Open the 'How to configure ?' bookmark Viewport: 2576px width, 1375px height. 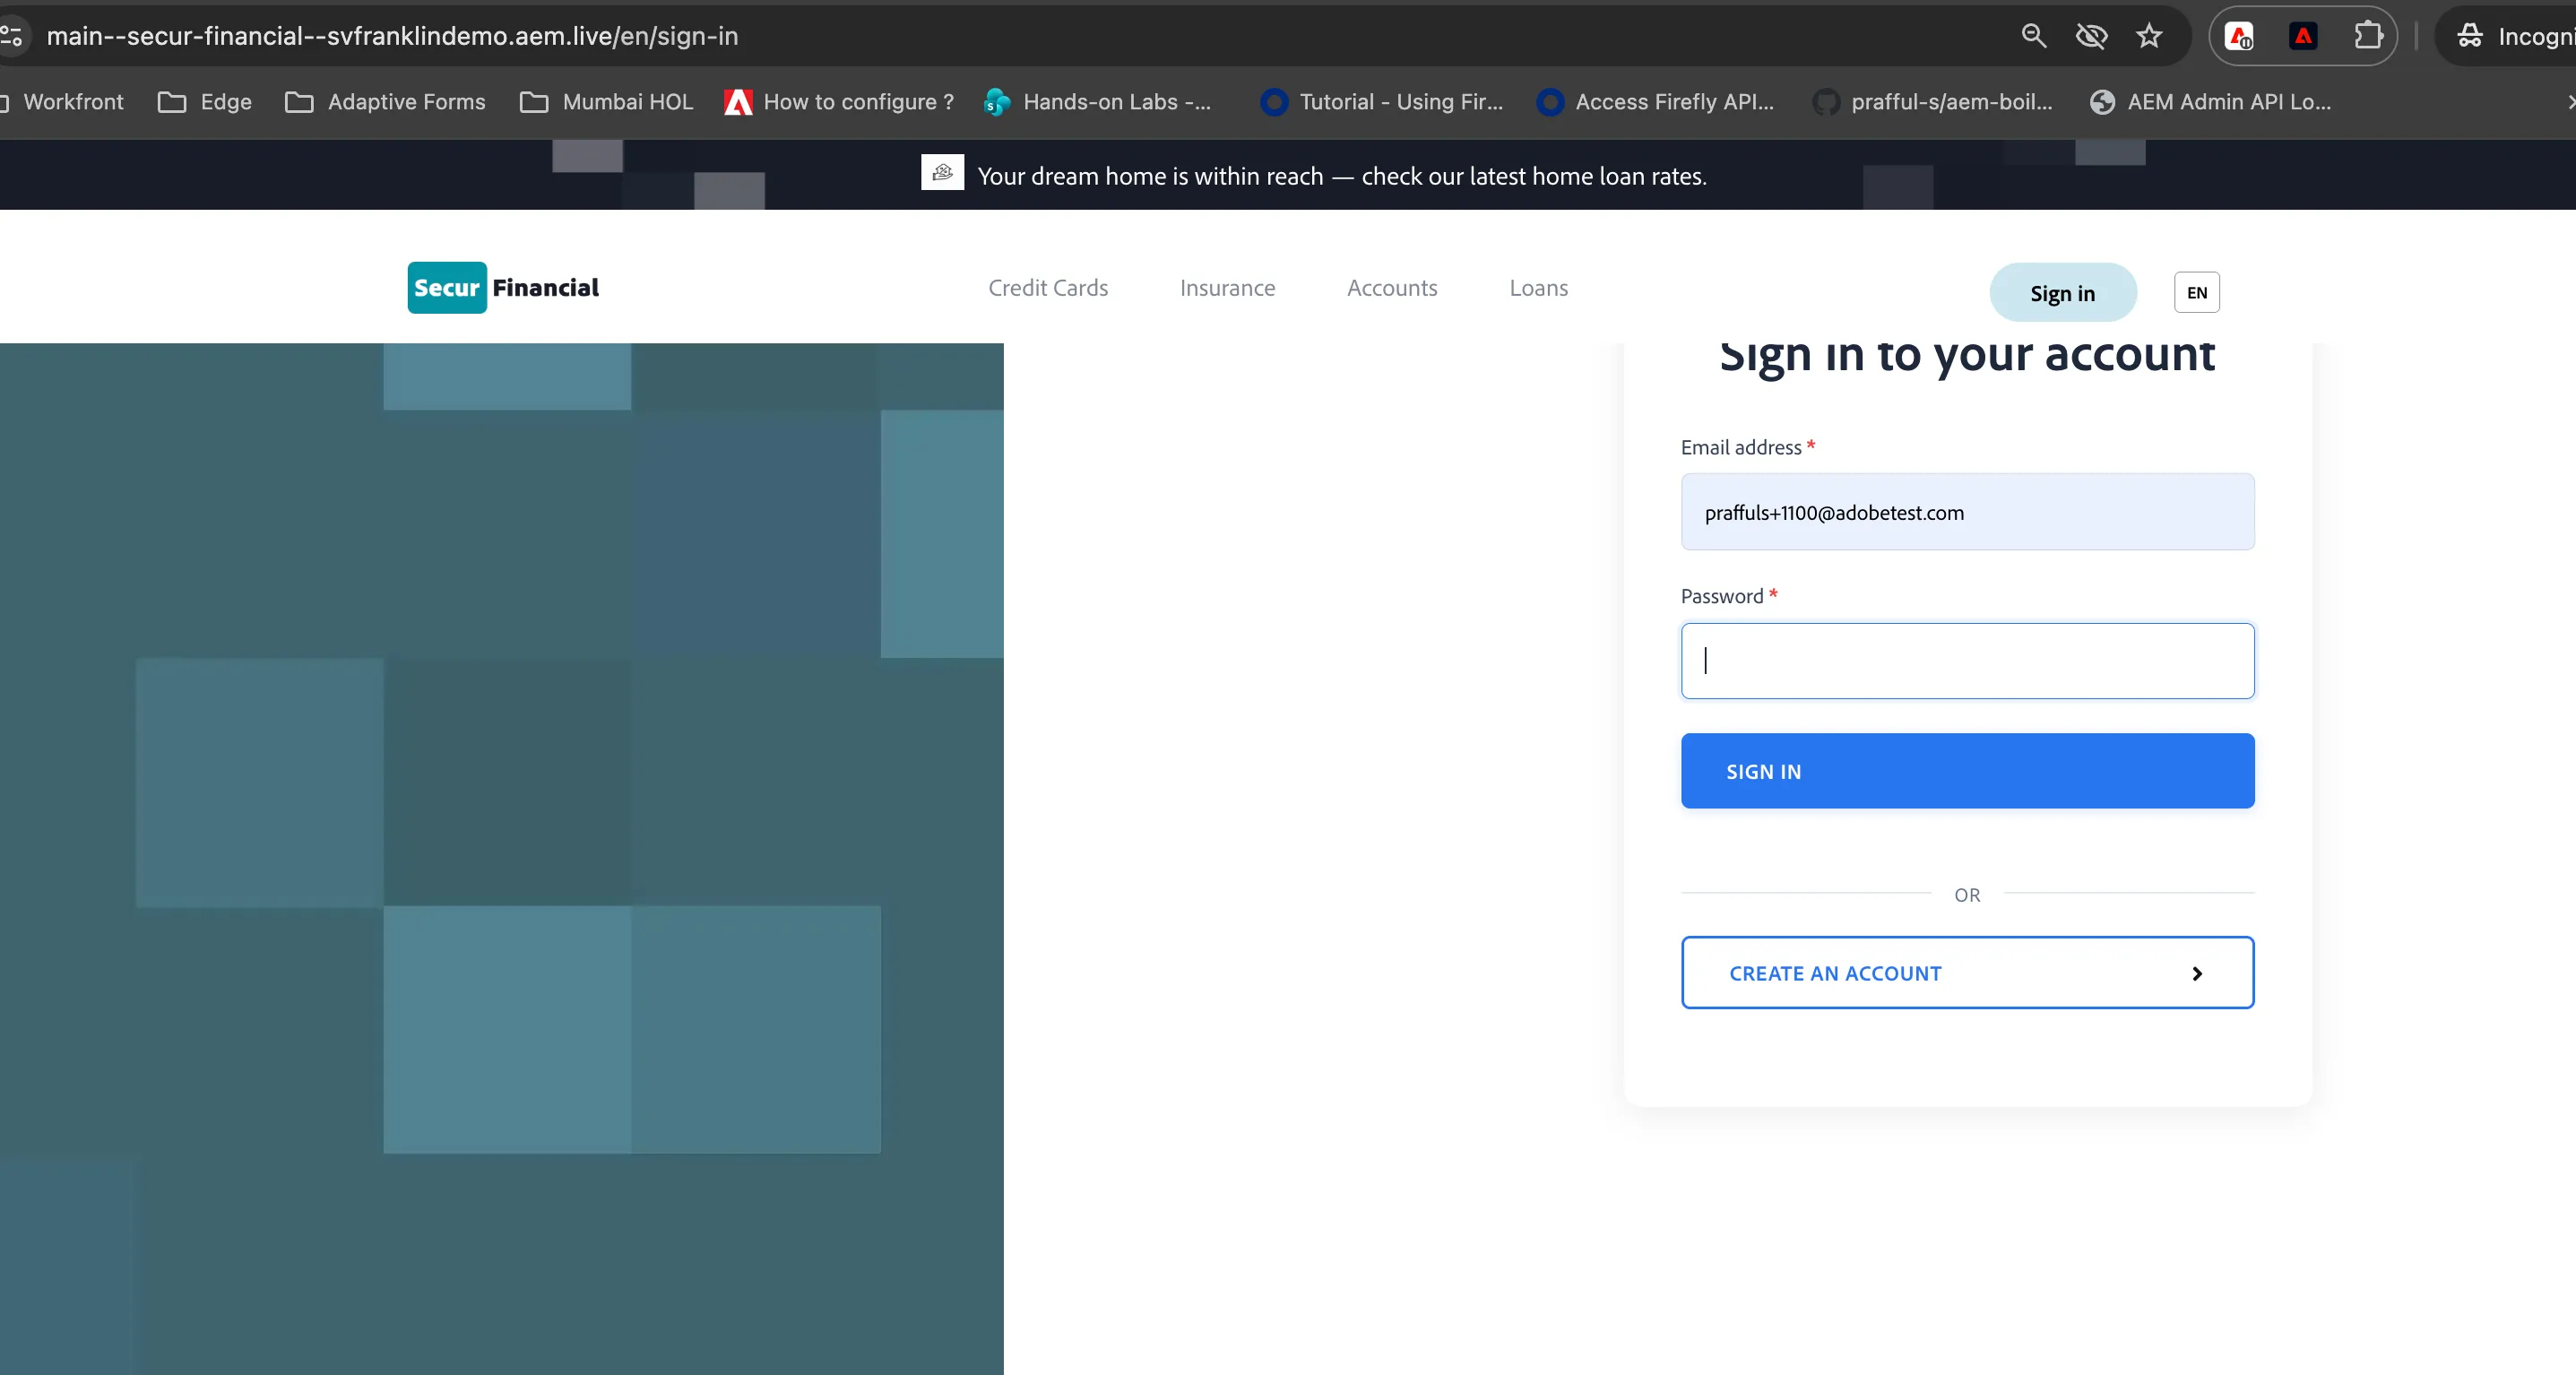pos(839,102)
